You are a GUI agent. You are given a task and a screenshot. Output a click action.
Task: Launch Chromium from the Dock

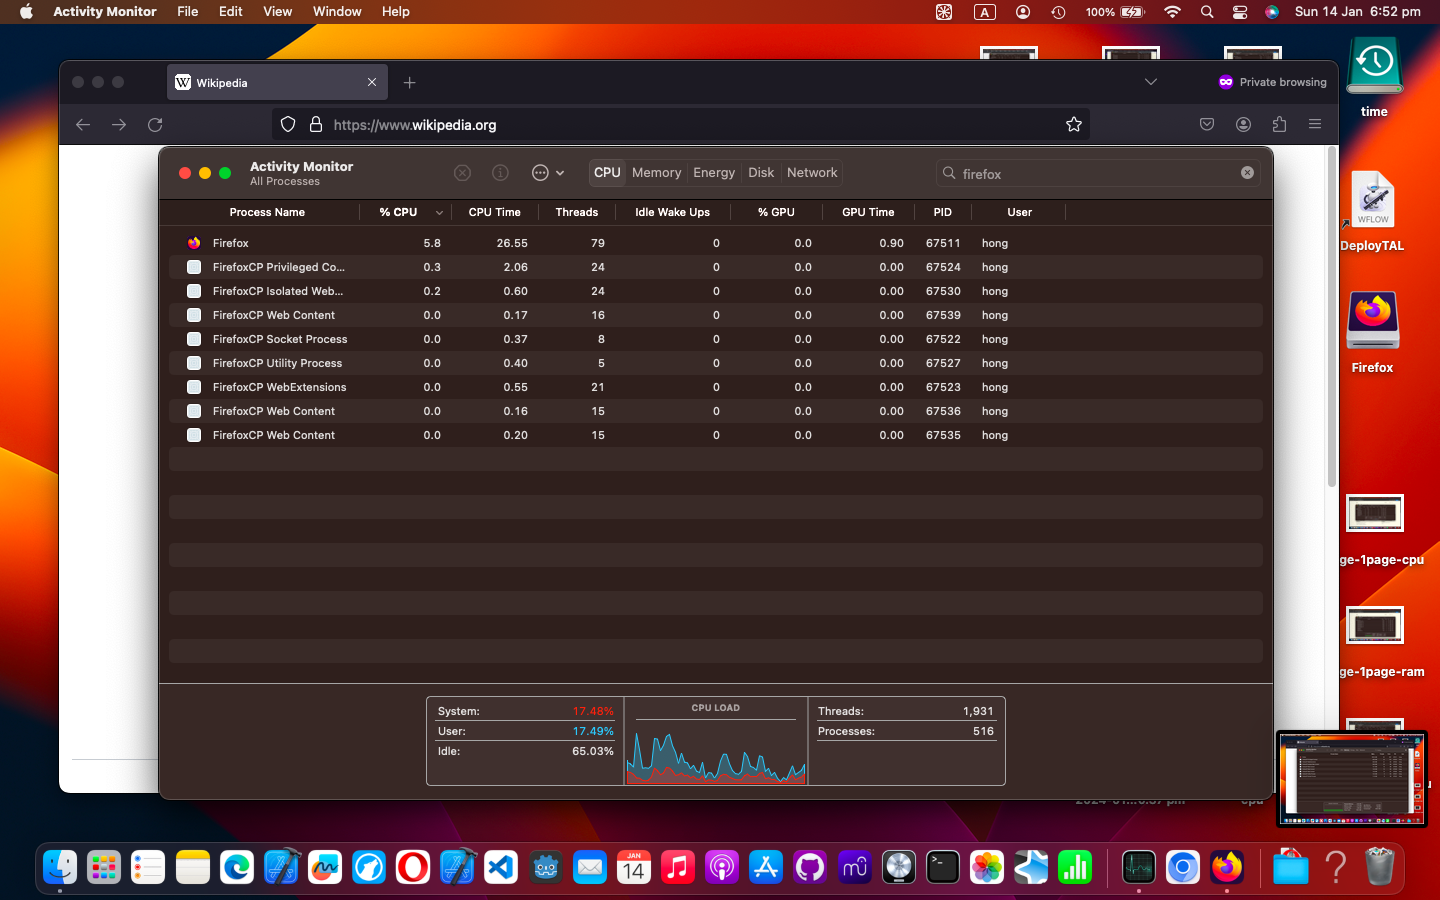[x=1184, y=867]
